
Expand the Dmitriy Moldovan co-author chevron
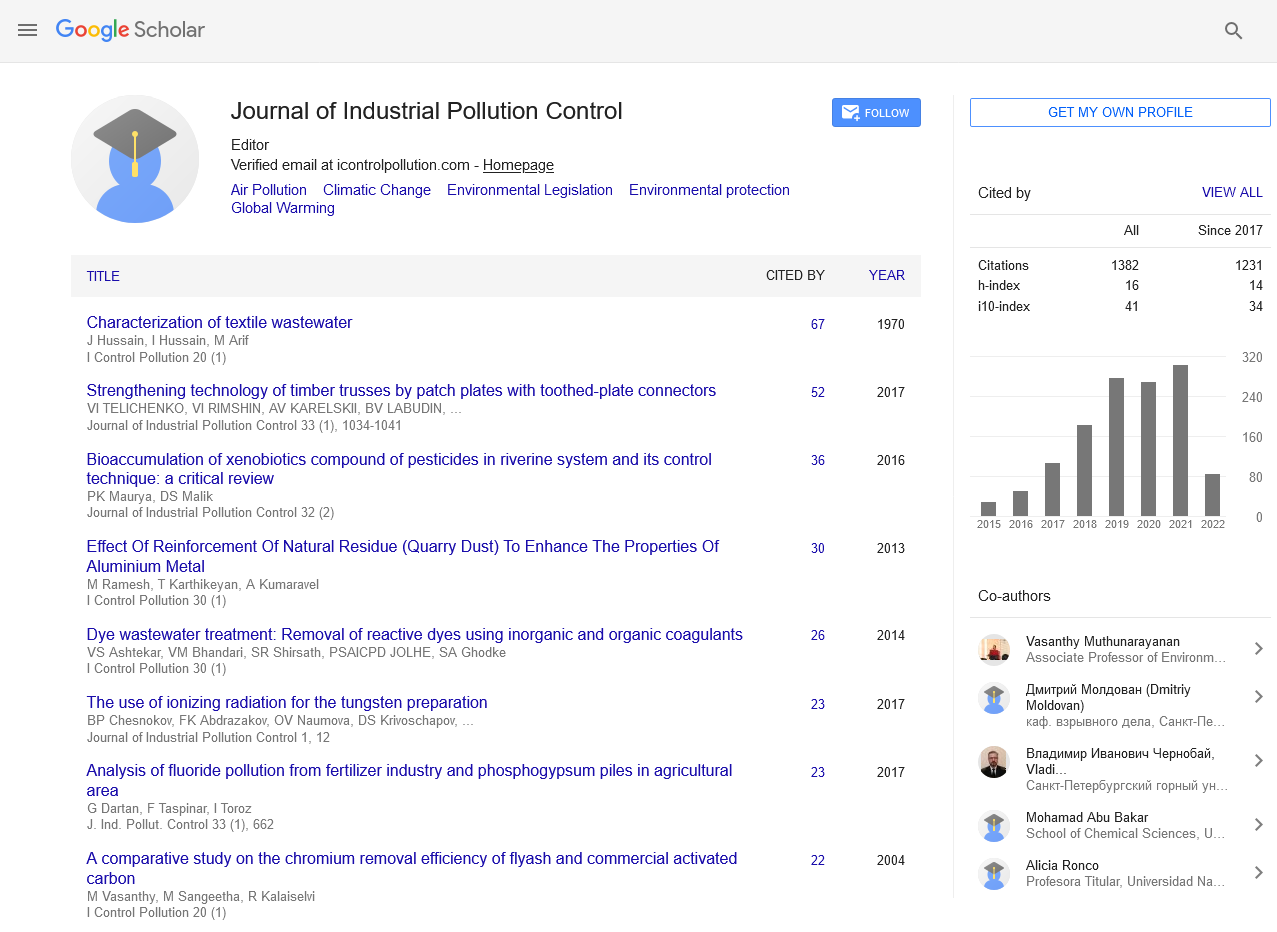click(x=1258, y=697)
